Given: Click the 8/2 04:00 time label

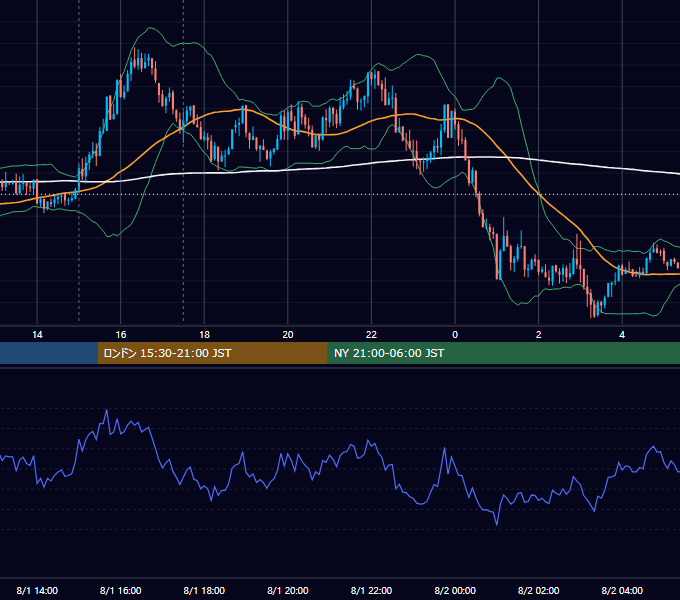Looking at the screenshot, I should coord(622,590).
